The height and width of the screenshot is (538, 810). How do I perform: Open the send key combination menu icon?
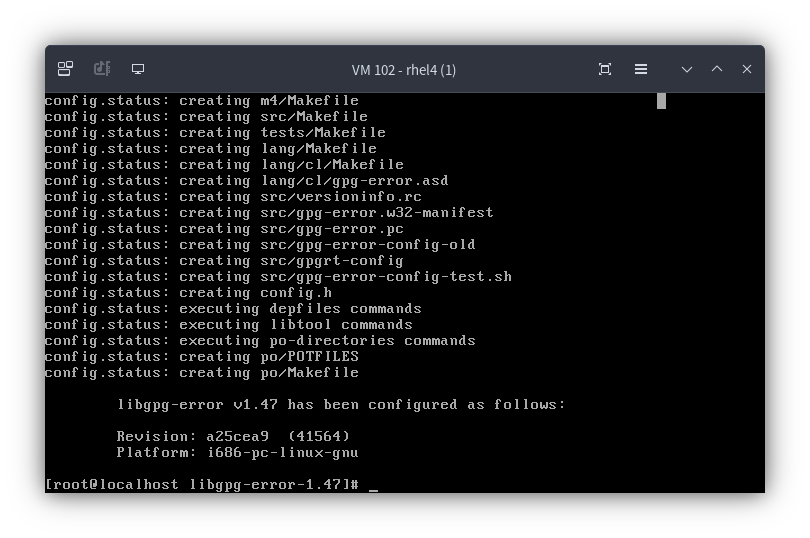(66, 69)
